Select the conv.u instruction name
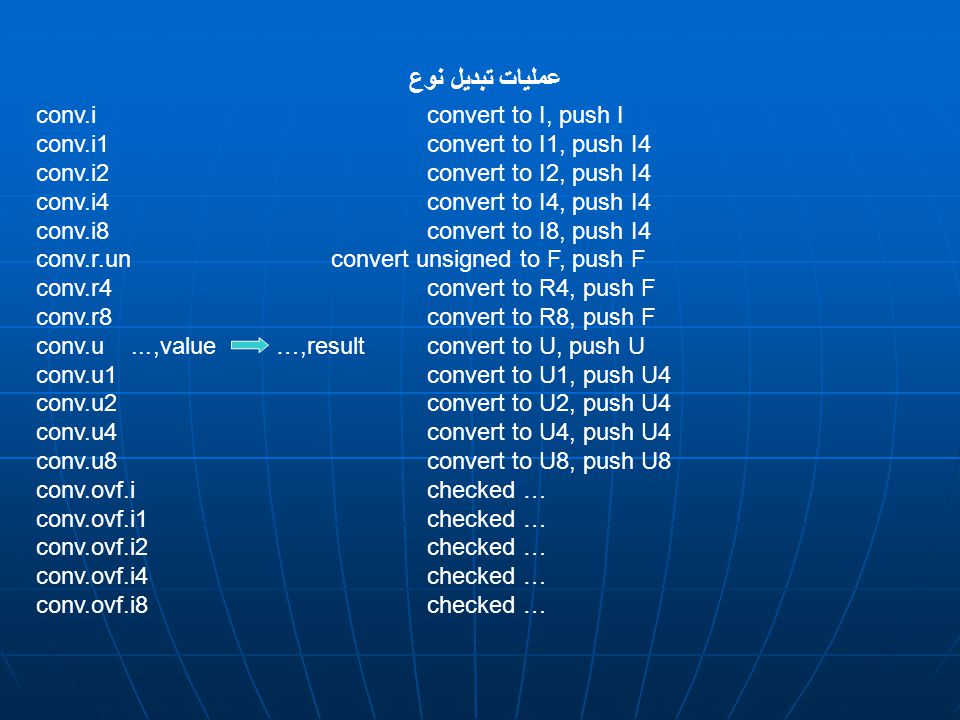The image size is (960, 720). [70, 346]
